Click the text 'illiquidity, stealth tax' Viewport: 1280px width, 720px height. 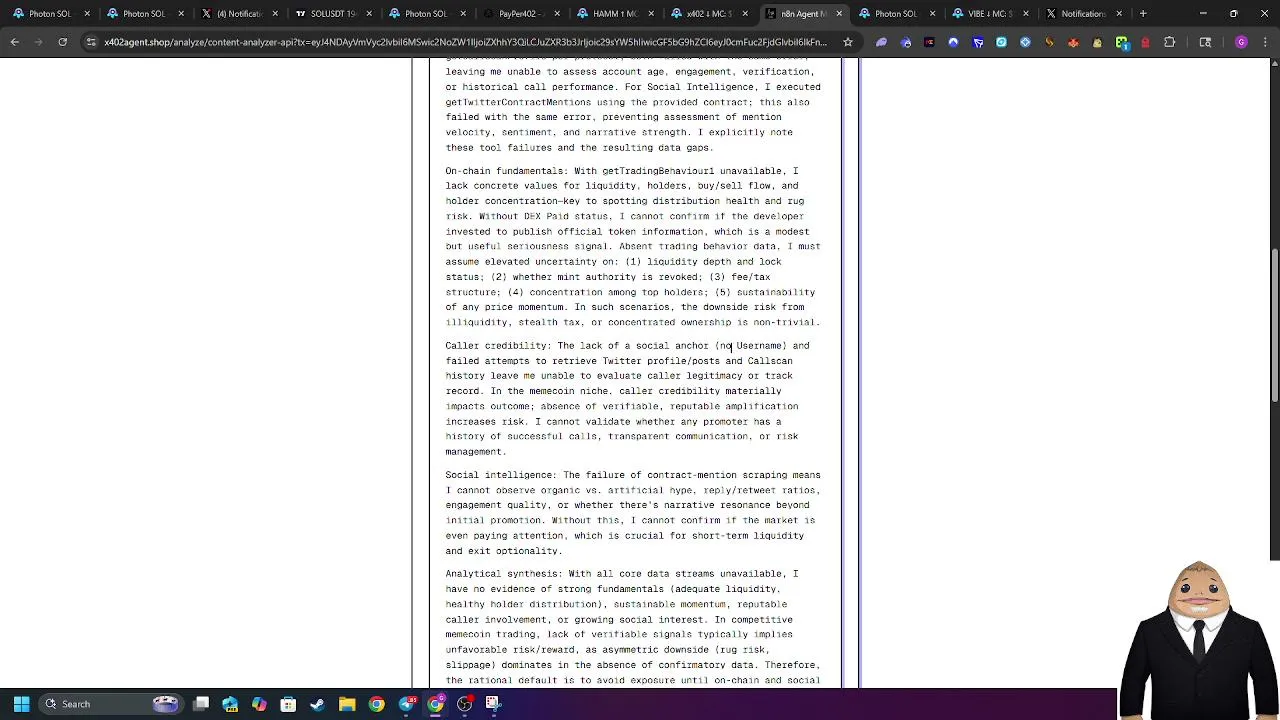(513, 322)
